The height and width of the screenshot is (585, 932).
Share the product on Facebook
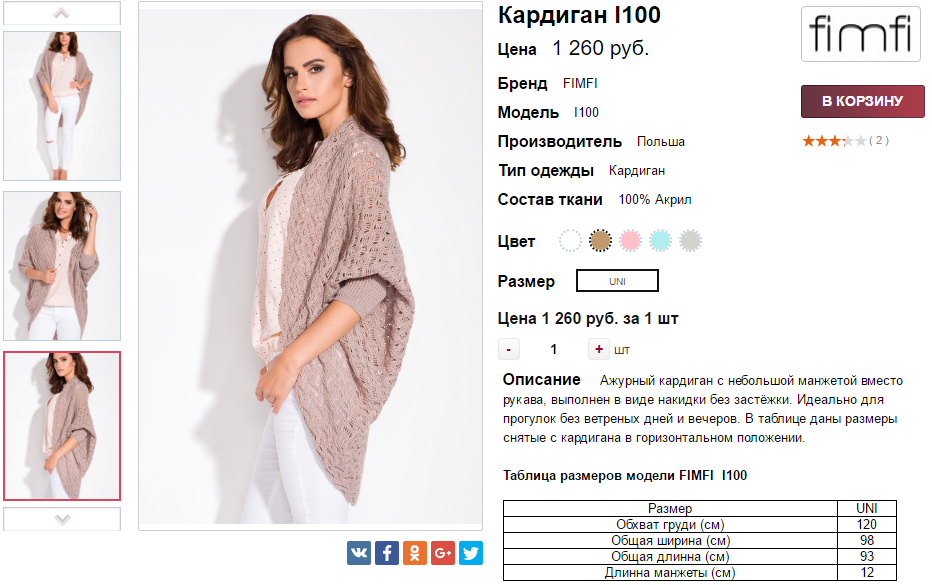[387, 553]
